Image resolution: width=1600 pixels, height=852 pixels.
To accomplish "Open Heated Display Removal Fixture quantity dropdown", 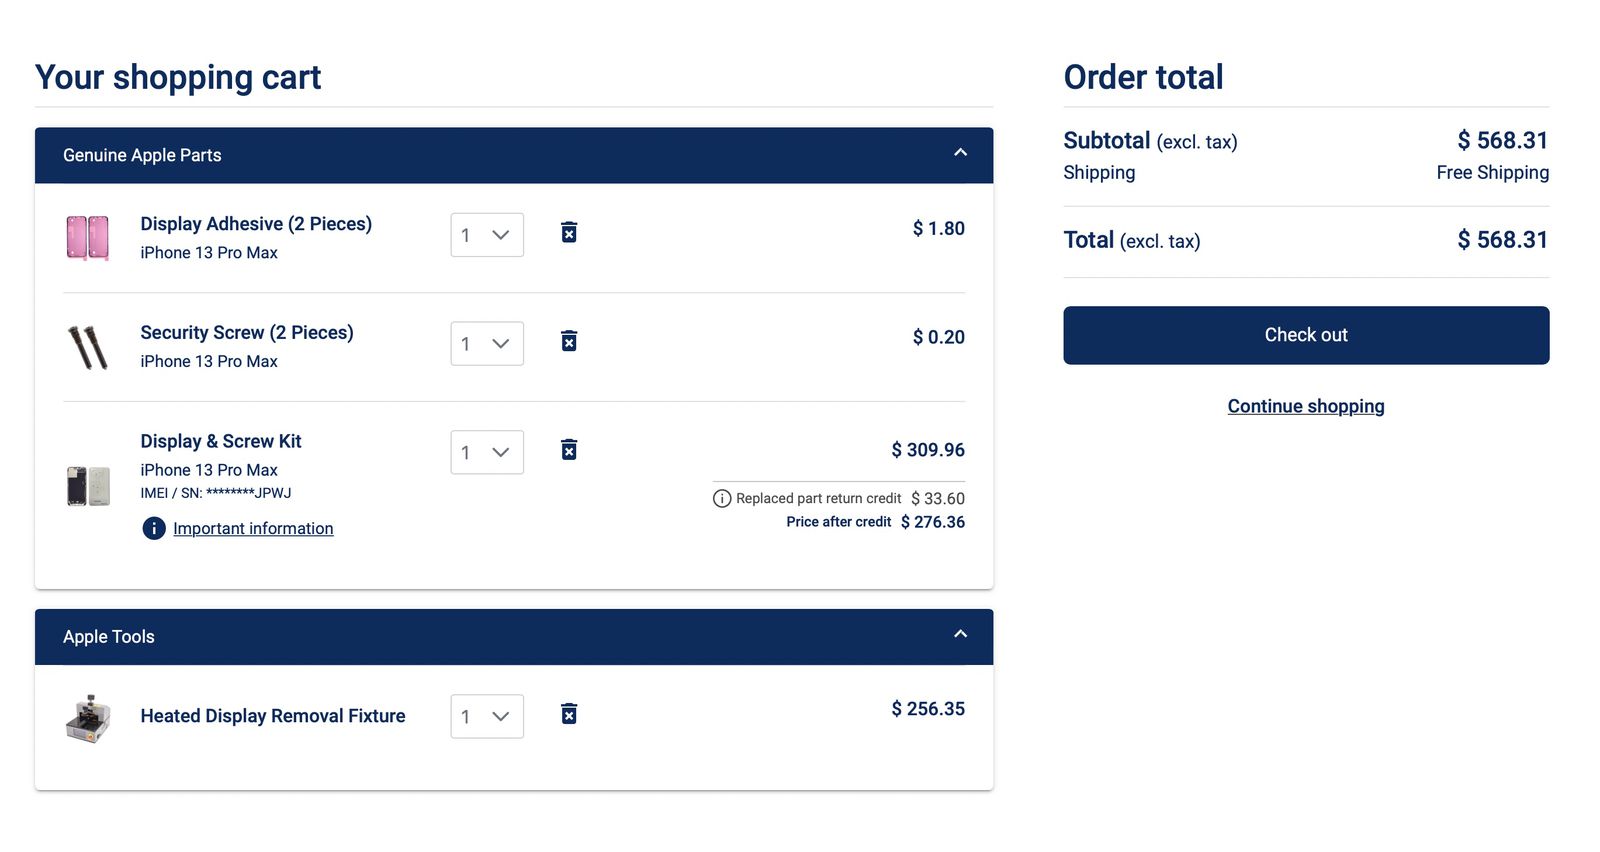I will pyautogui.click(x=487, y=716).
